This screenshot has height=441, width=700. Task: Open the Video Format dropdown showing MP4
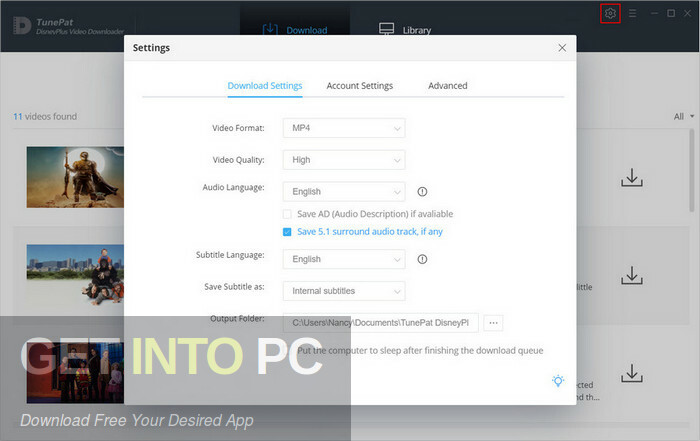344,128
